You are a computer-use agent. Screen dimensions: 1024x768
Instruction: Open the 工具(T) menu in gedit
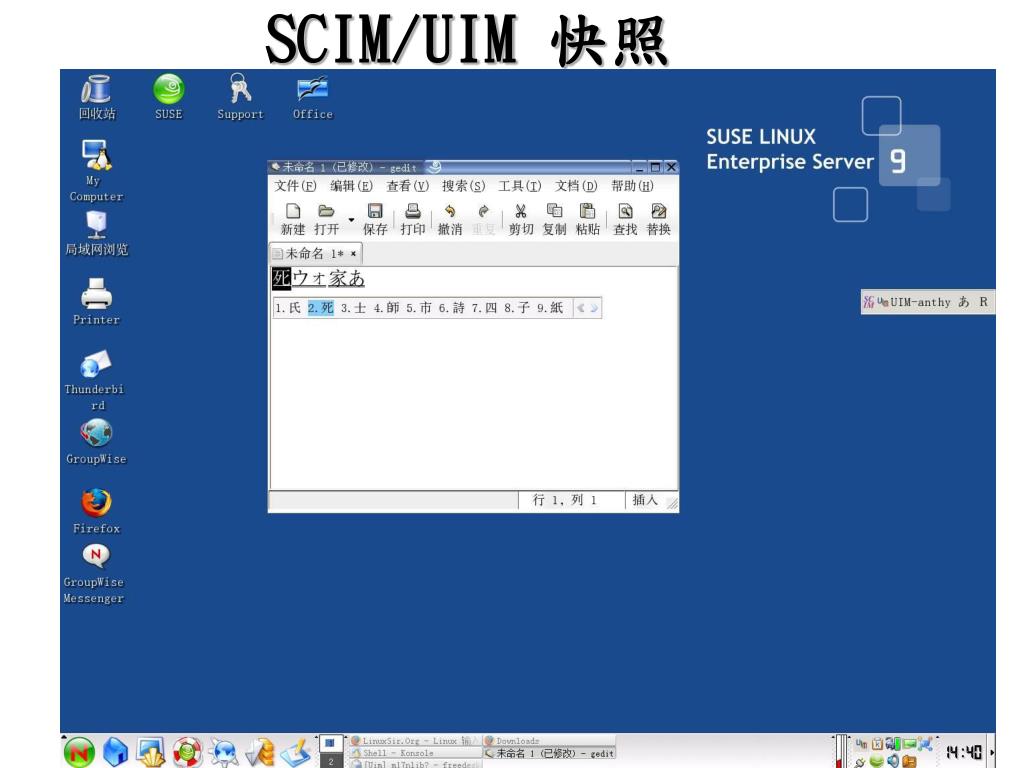(519, 186)
